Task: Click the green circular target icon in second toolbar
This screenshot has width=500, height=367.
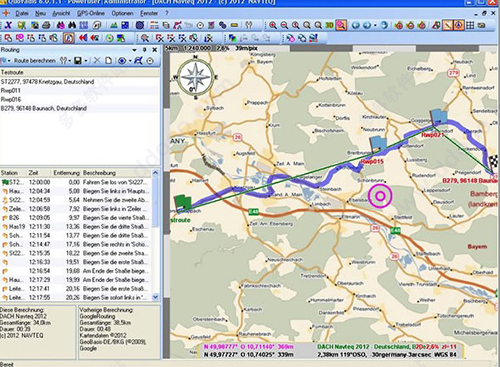Action: 109,38
